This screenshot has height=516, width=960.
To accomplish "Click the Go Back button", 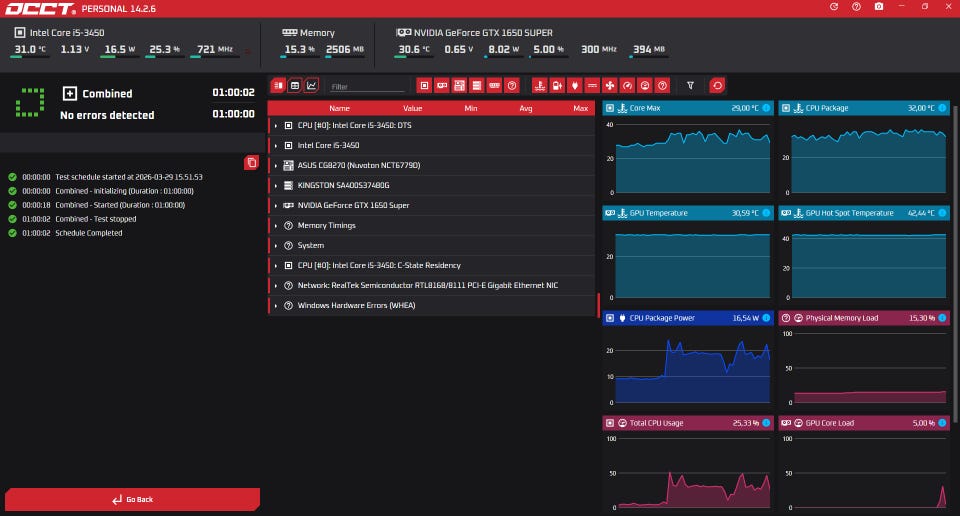I will tap(133, 499).
